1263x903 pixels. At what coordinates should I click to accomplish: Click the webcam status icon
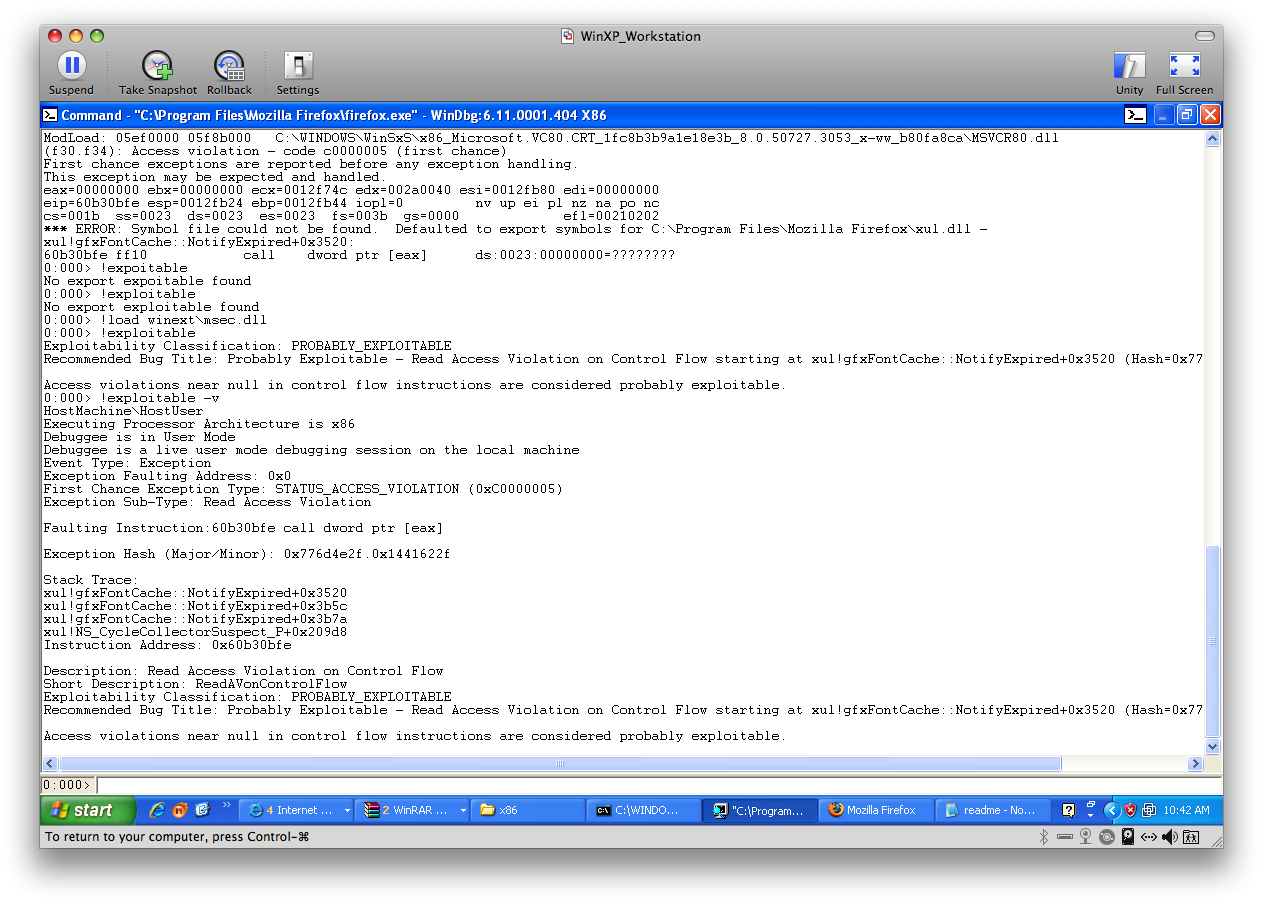click(1086, 837)
